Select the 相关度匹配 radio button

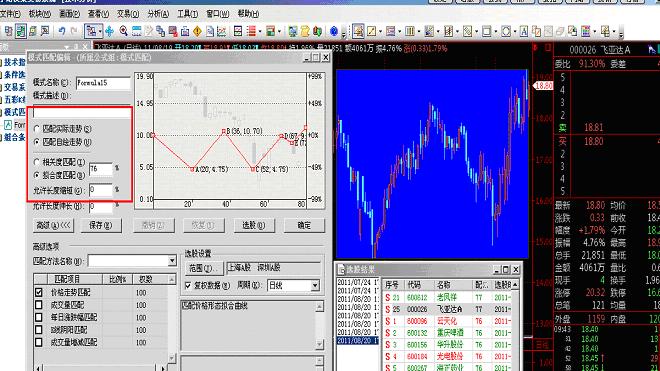[x=37, y=162]
